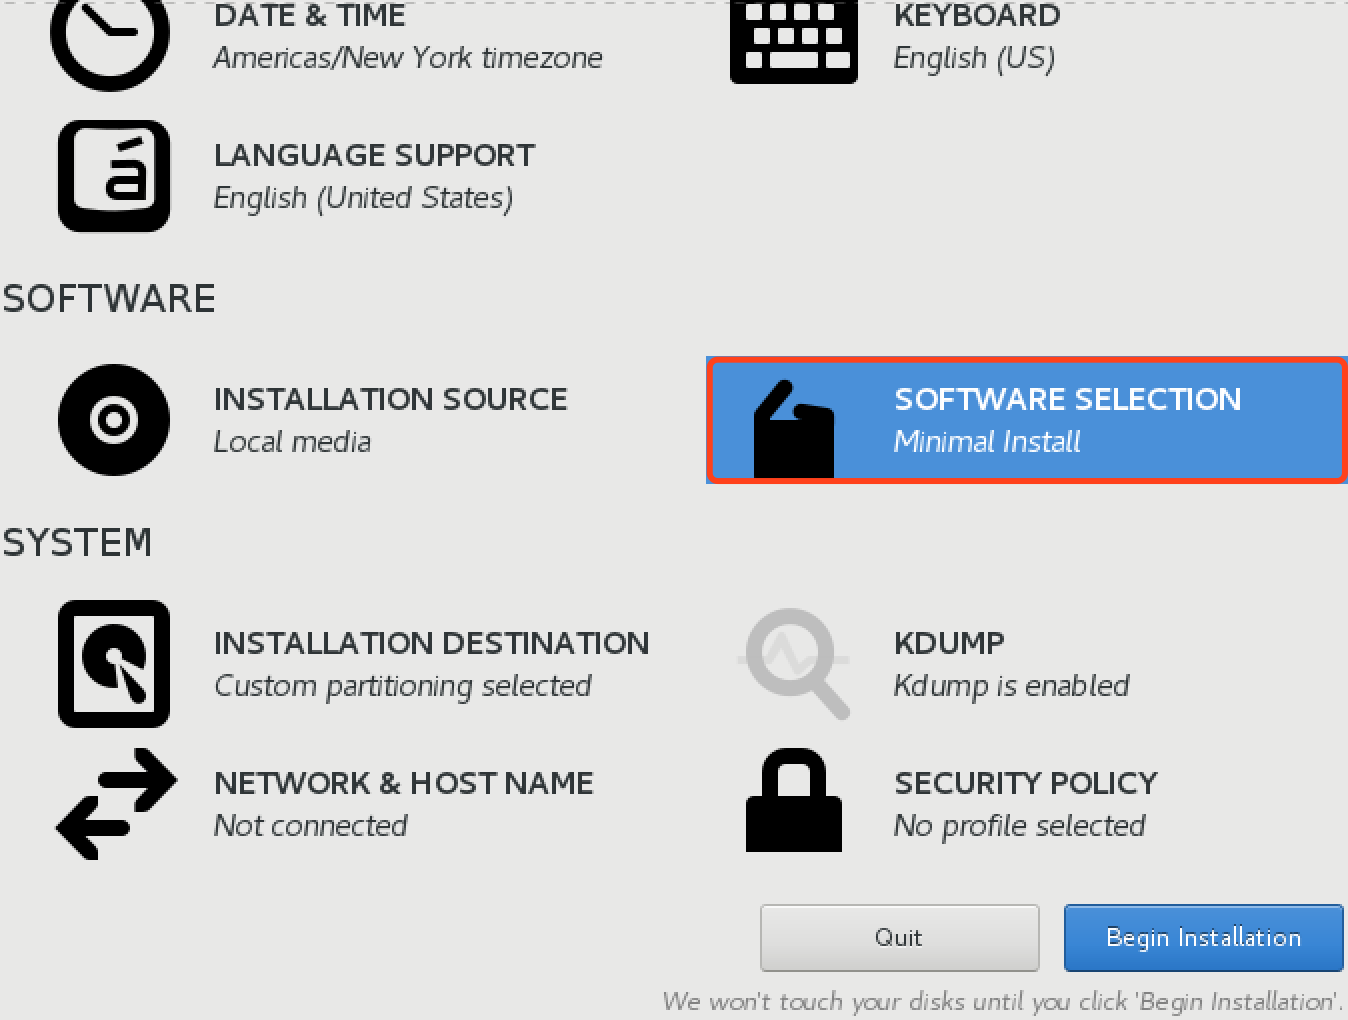Image resolution: width=1348 pixels, height=1020 pixels.
Task: Click 'Custom partitioning selected' text
Action: point(403,686)
